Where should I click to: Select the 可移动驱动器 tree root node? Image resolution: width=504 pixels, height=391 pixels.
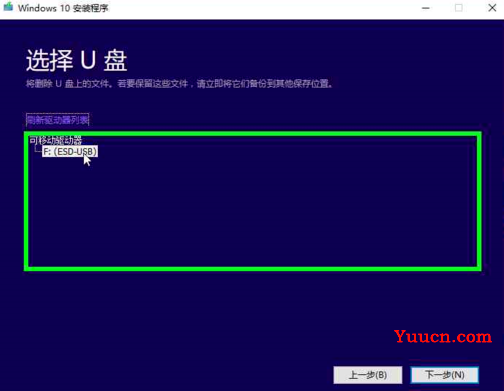(55, 140)
